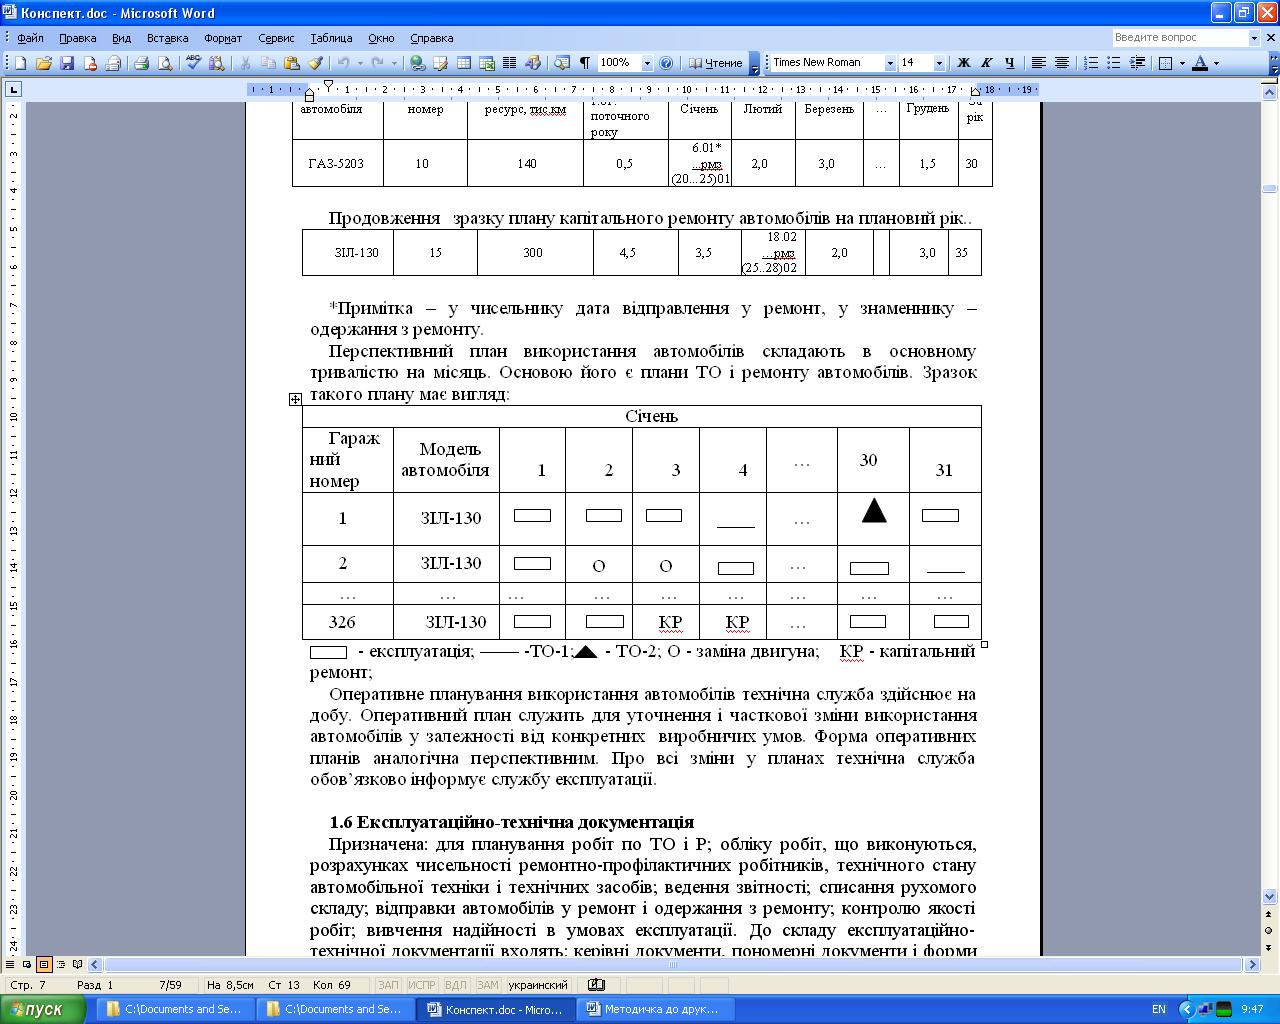Switch to Web Layout view
This screenshot has height=1024, width=1280.
click(x=28, y=965)
